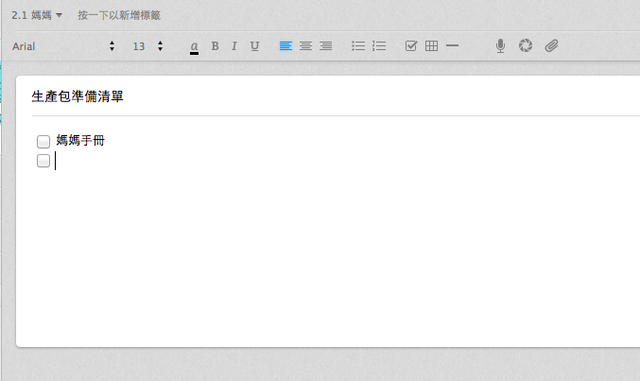Open the font size 13 selector
The width and height of the screenshot is (640, 381).
coord(148,46)
